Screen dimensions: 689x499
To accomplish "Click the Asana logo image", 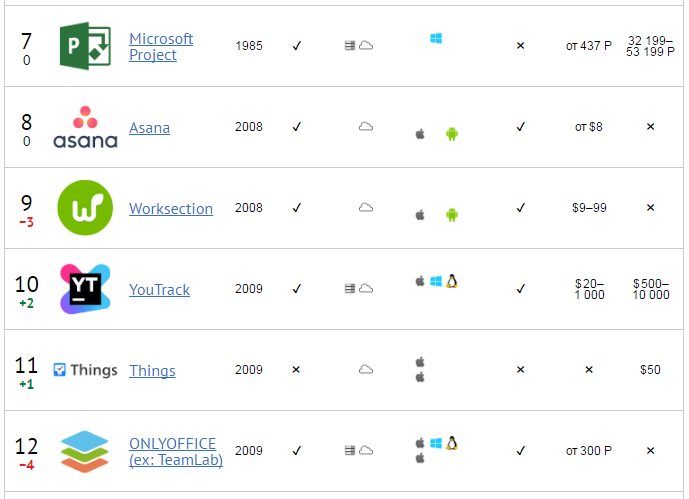I will click(x=85, y=127).
